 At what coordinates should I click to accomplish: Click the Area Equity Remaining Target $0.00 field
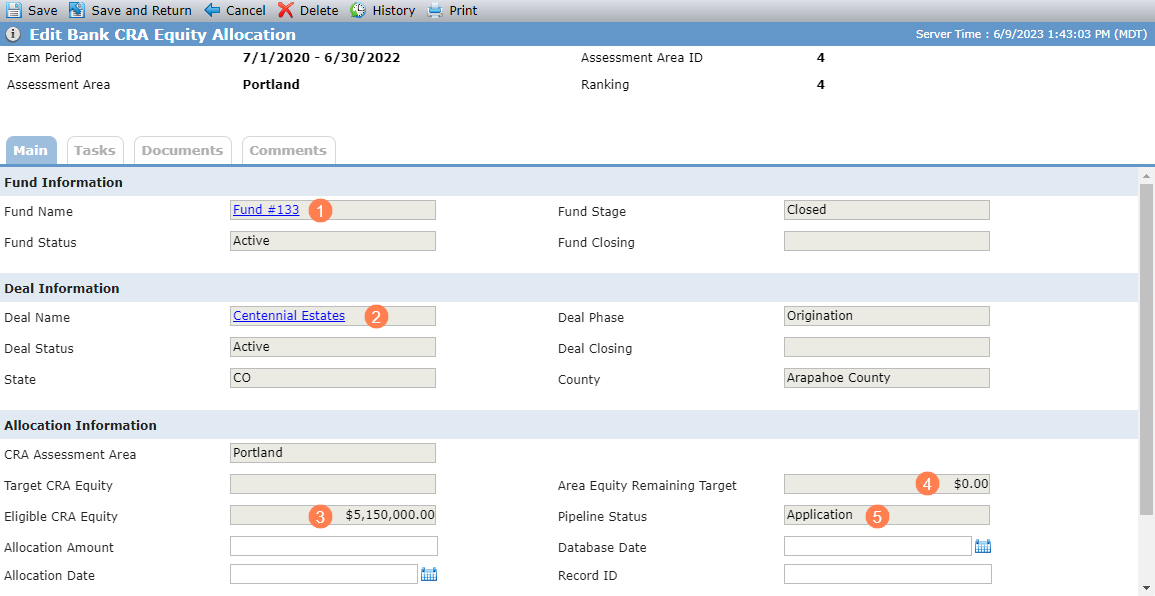pos(887,484)
